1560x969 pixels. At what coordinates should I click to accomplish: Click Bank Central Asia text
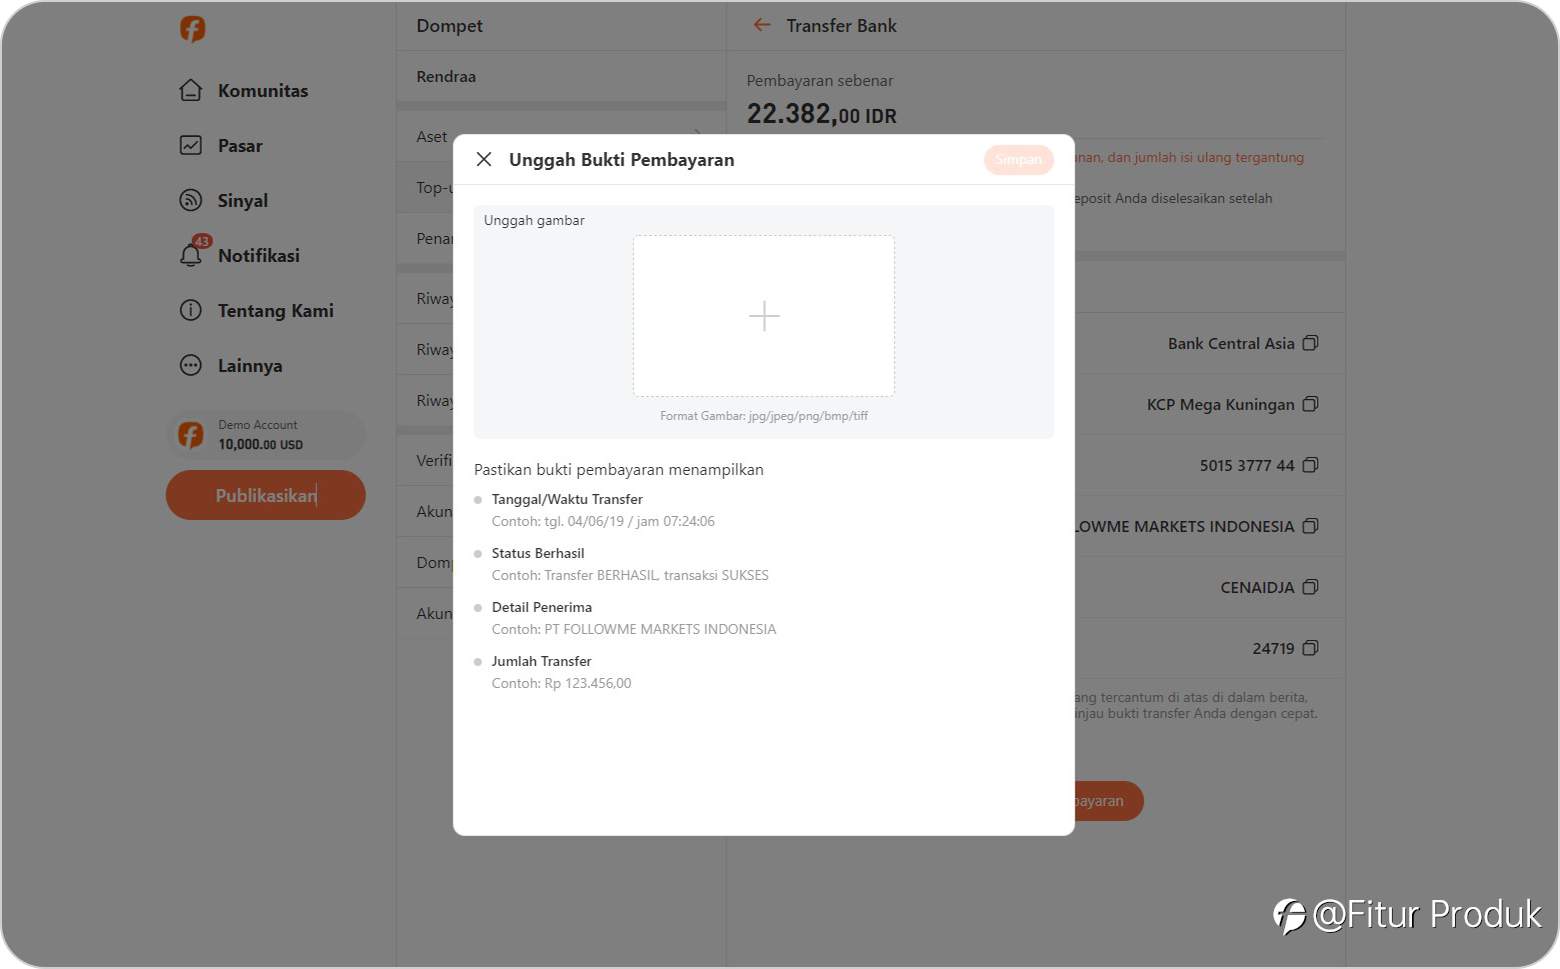[x=1231, y=343]
